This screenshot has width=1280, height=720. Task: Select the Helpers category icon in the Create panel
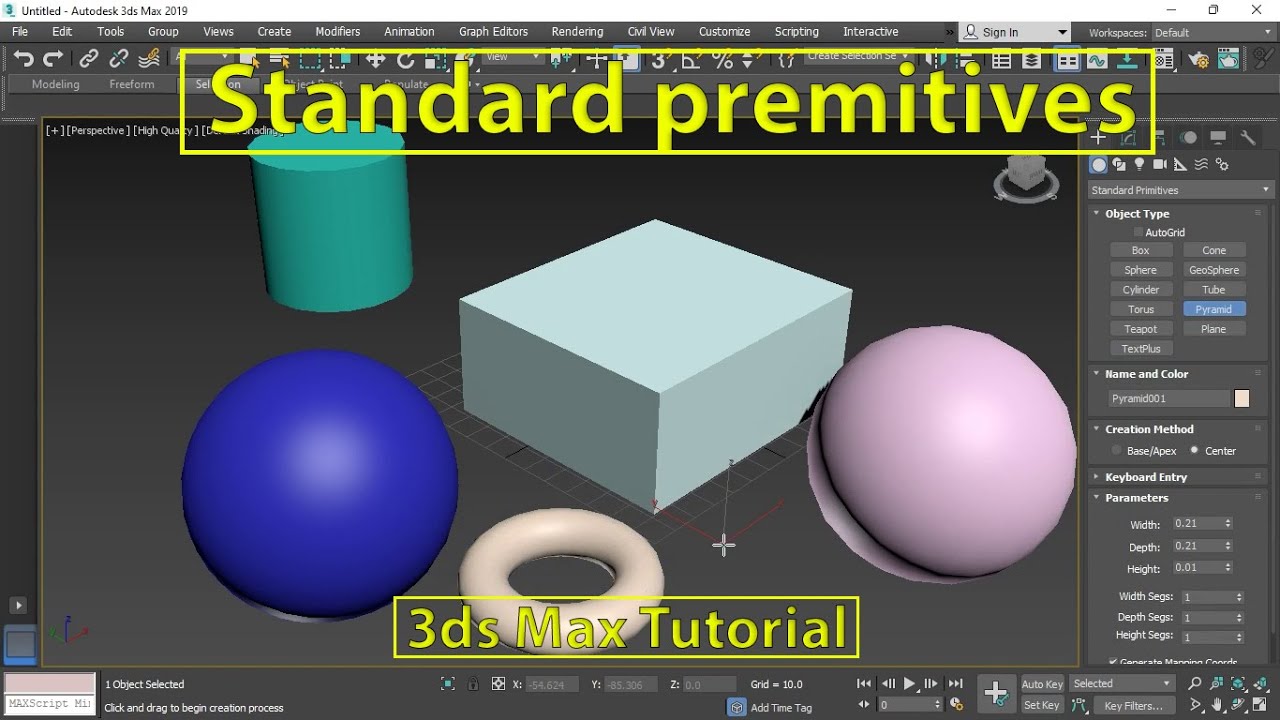pyautogui.click(x=1180, y=164)
